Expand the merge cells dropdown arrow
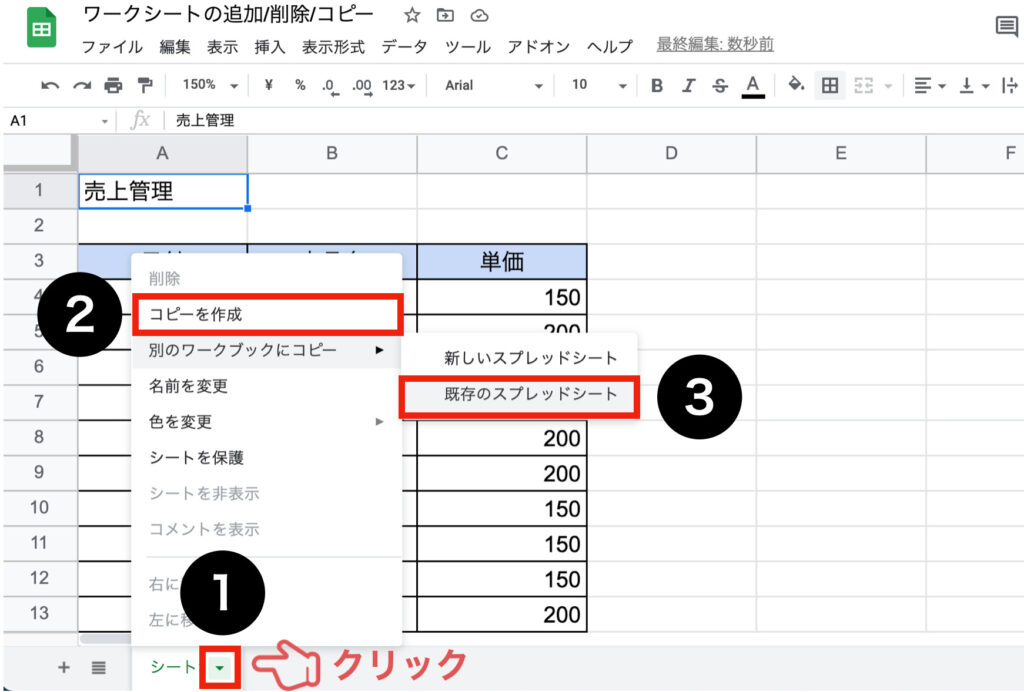 888,86
